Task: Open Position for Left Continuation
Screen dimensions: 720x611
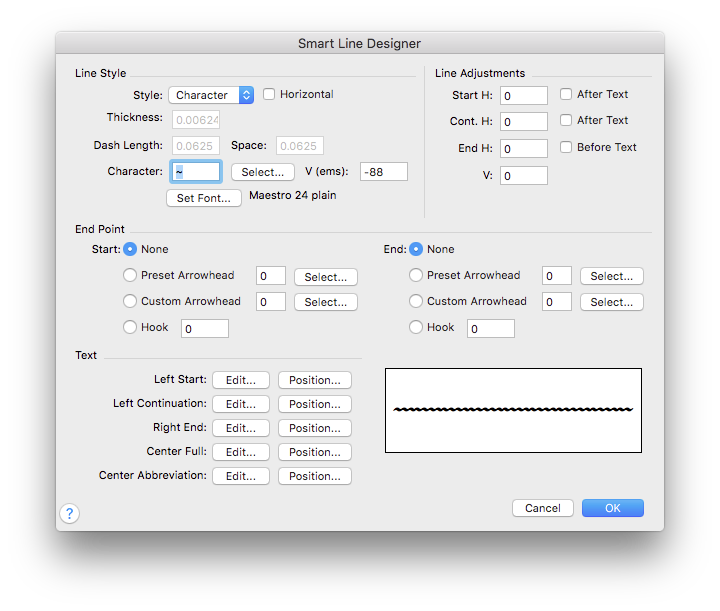Action: pos(315,404)
